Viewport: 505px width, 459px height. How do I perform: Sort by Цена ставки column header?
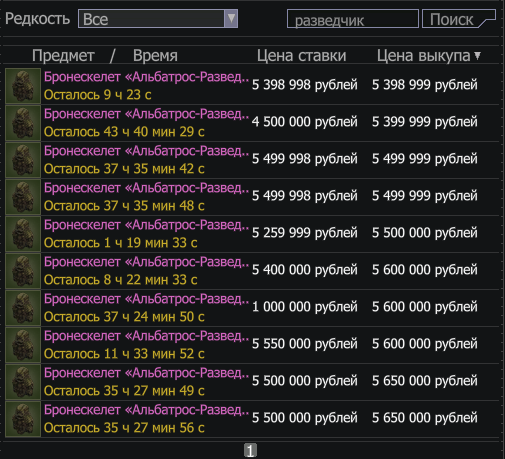pos(301,55)
